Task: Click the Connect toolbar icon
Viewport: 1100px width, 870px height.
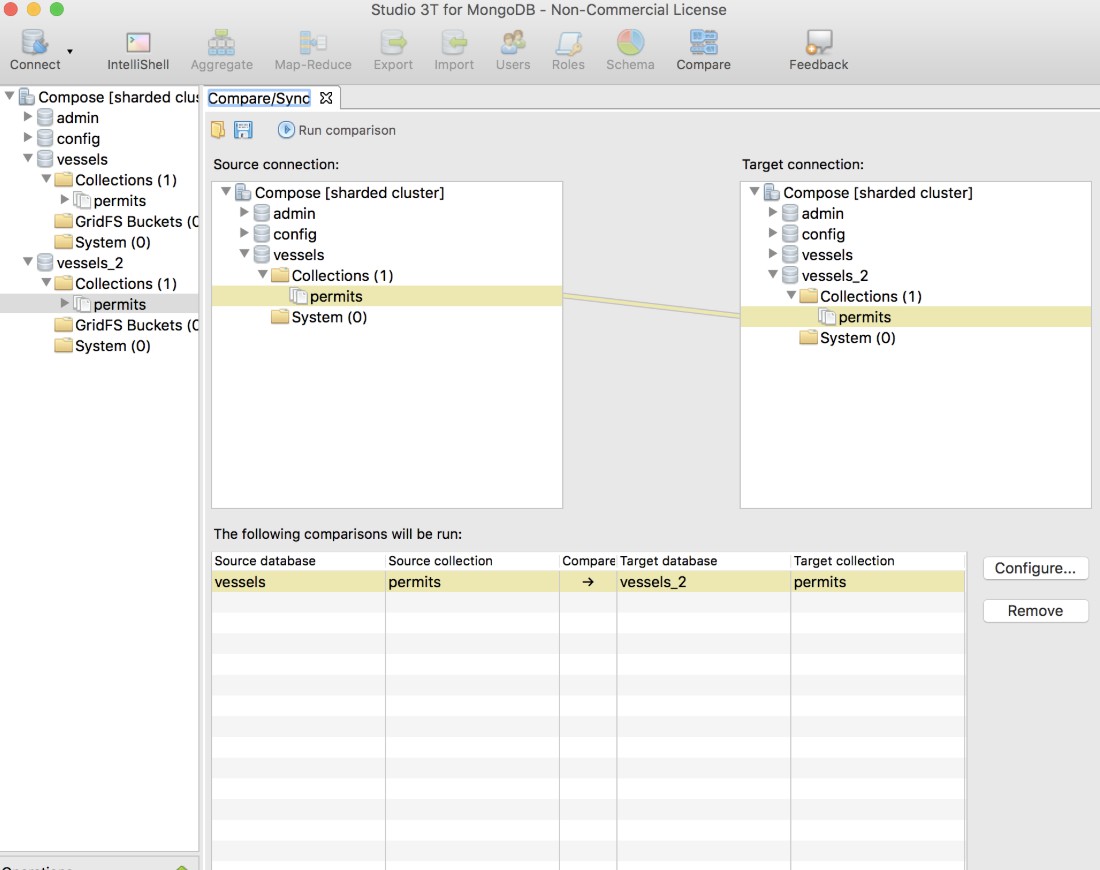Action: coord(35,49)
